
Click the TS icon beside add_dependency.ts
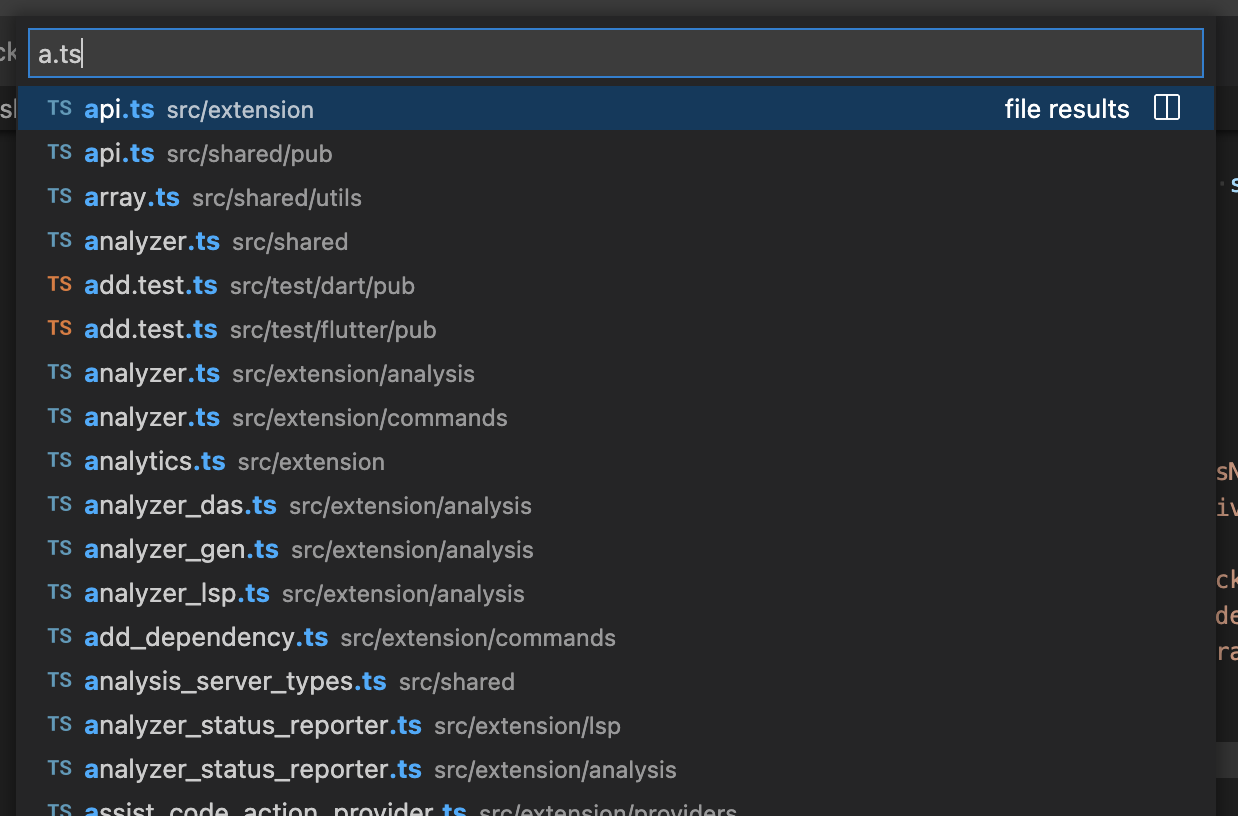coord(60,636)
